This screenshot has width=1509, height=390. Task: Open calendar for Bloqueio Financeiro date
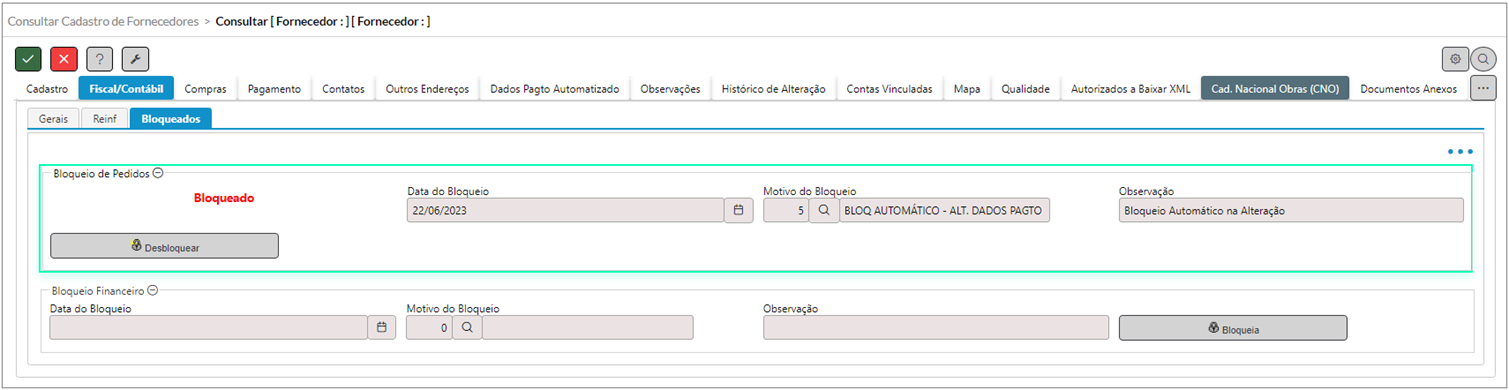point(382,328)
